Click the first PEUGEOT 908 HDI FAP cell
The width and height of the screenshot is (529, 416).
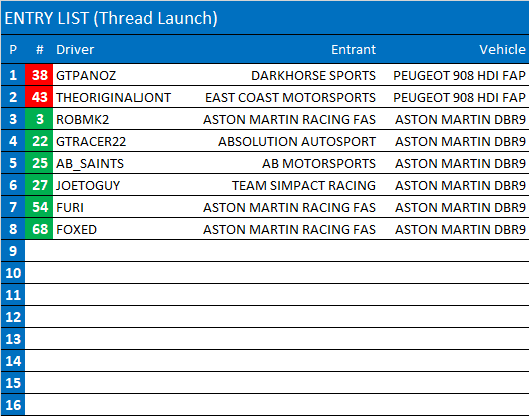point(459,75)
